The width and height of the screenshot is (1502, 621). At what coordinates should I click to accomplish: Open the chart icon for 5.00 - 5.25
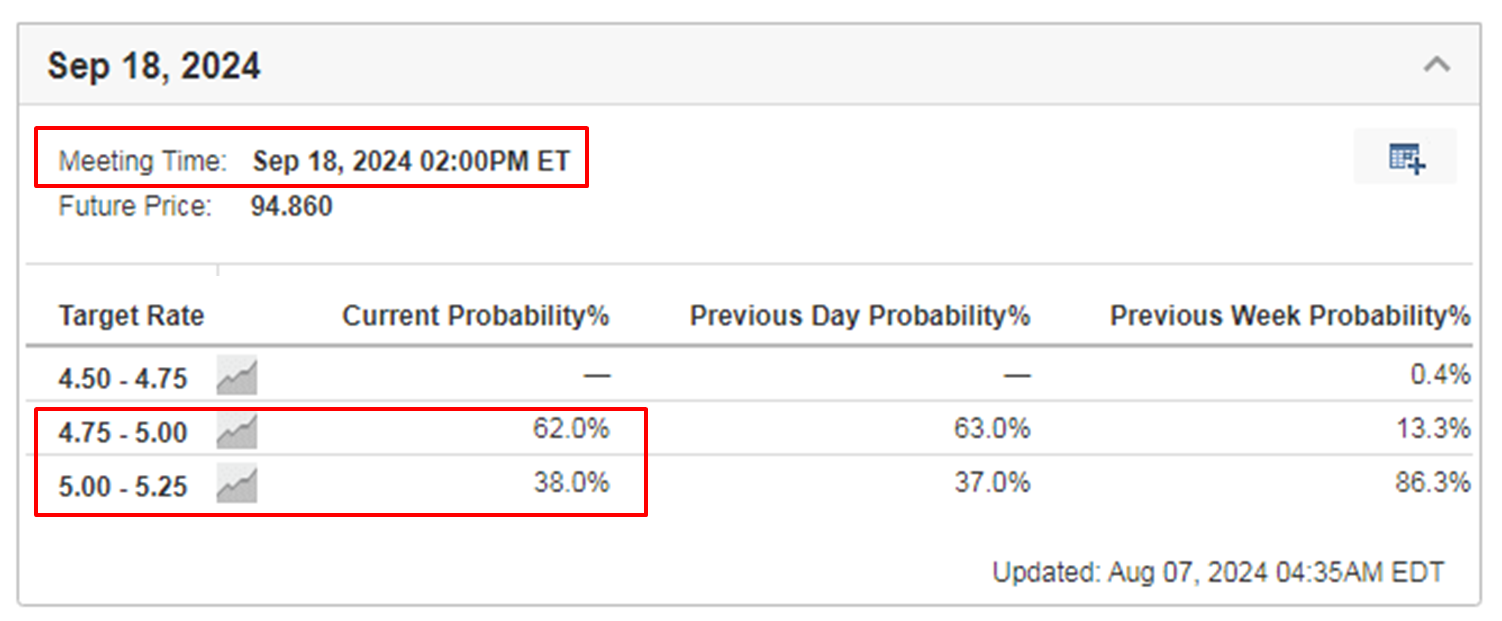237,484
